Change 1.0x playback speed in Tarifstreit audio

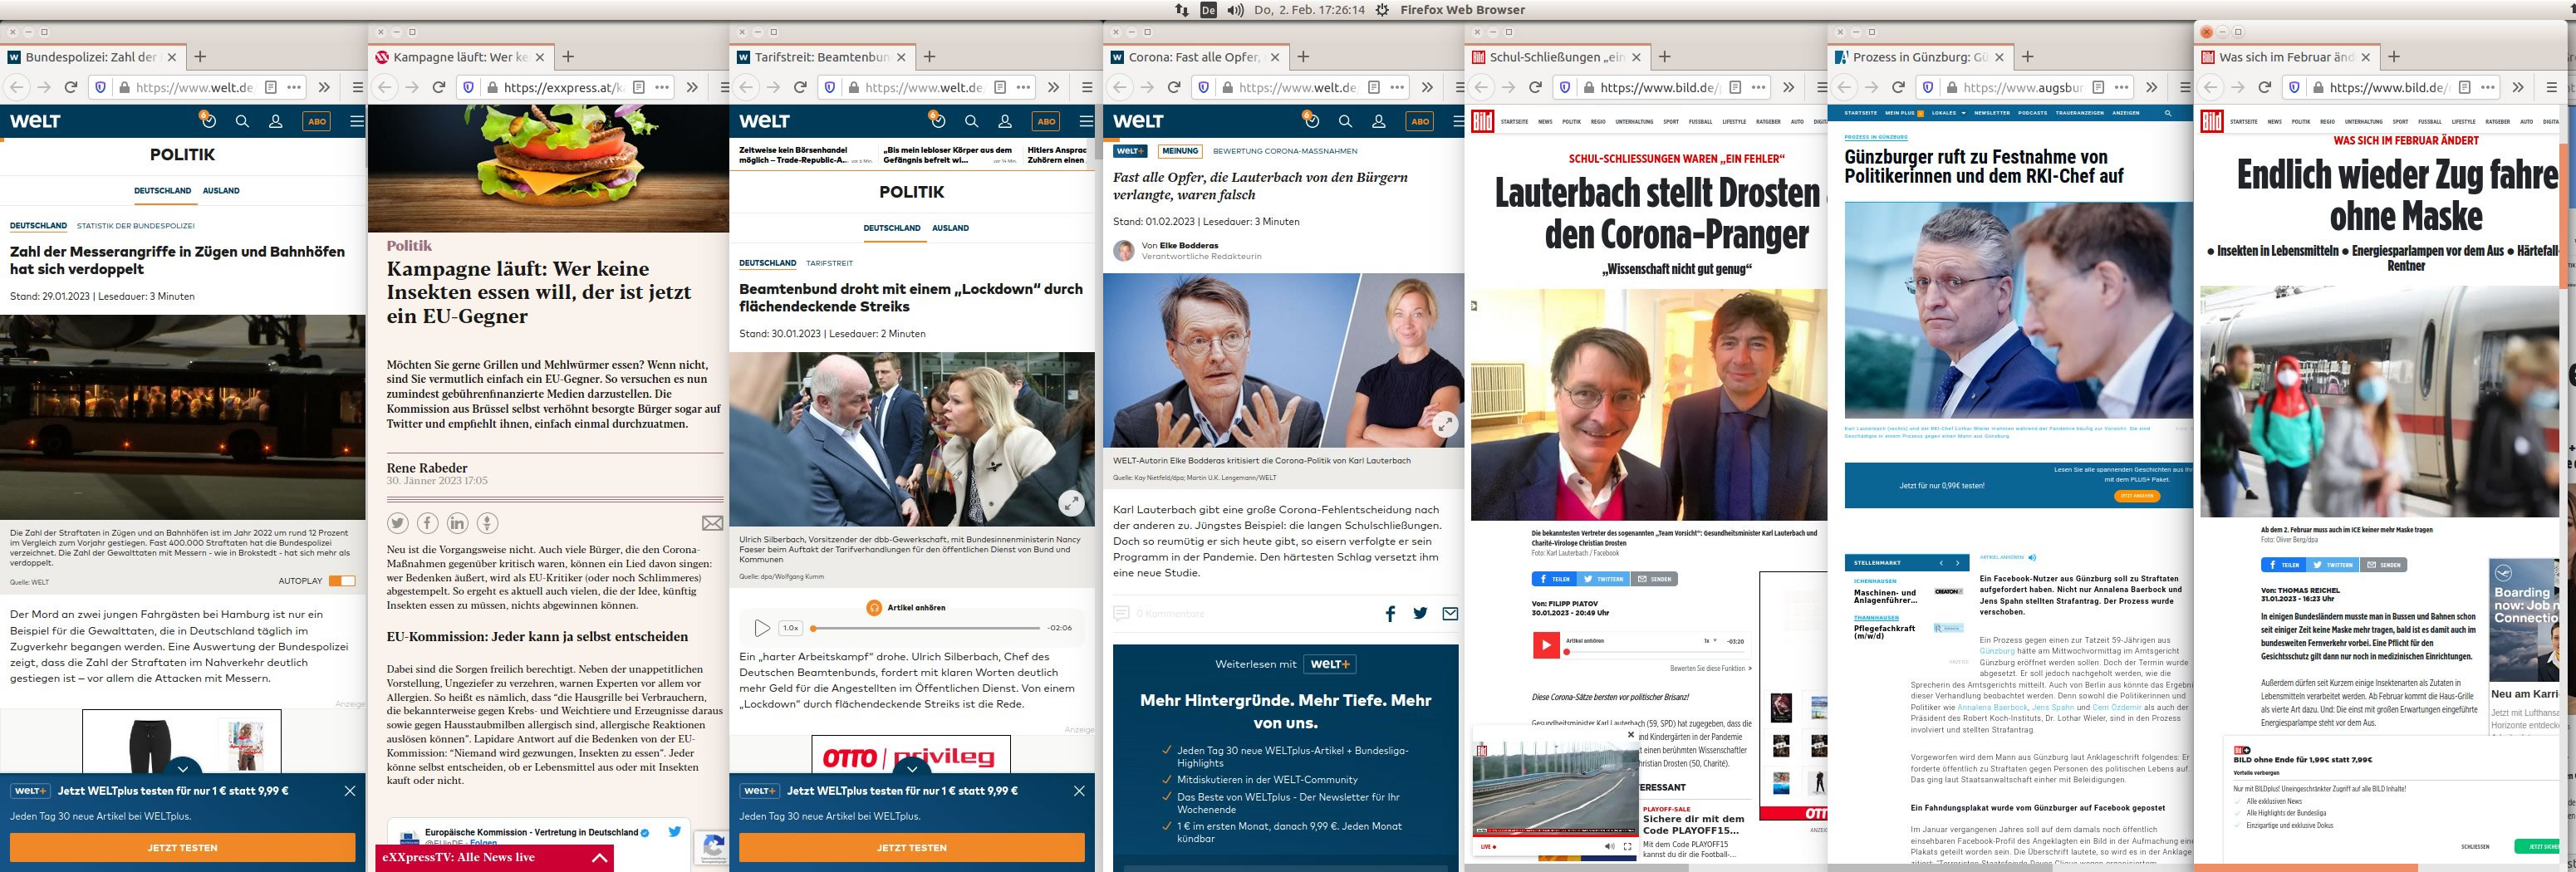(x=791, y=628)
